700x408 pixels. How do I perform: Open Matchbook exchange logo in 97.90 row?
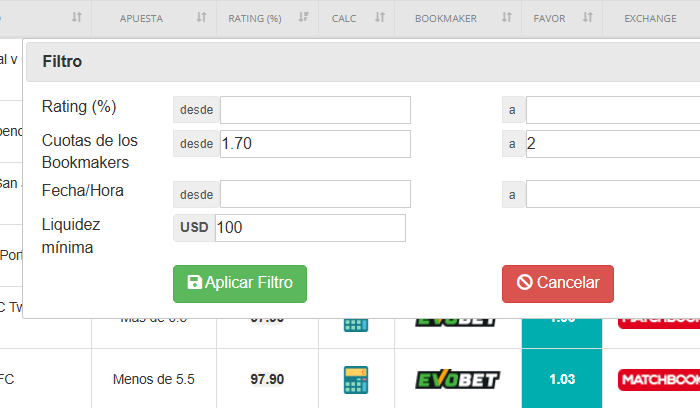point(659,380)
